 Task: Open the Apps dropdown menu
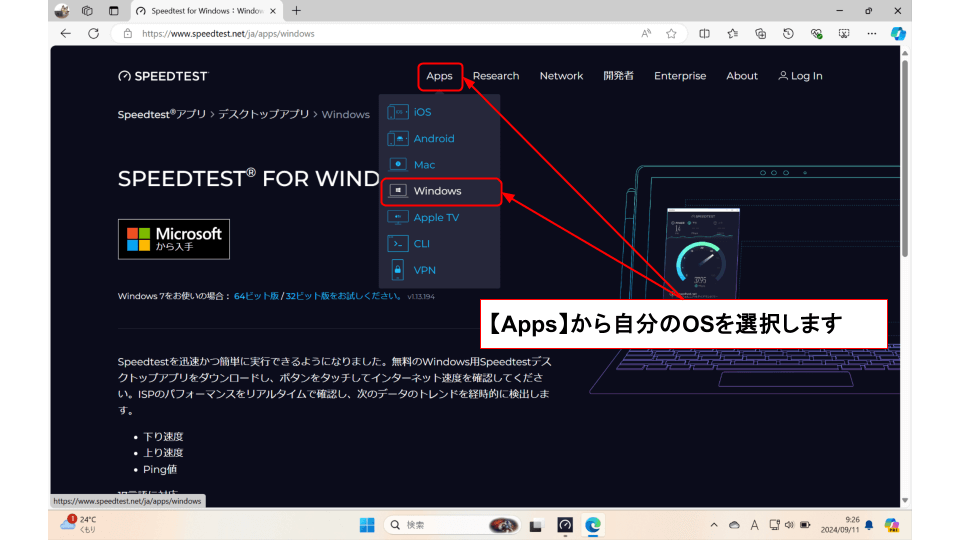(x=439, y=76)
